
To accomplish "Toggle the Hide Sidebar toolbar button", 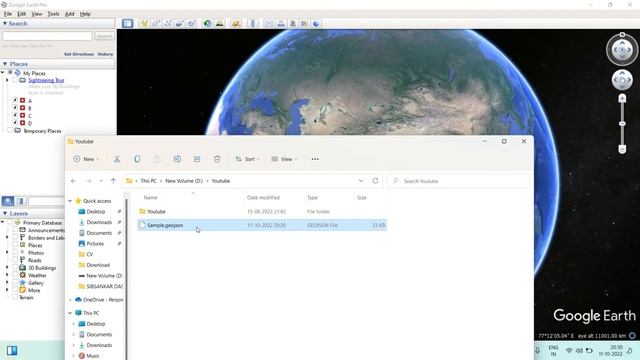I will click(x=127, y=23).
